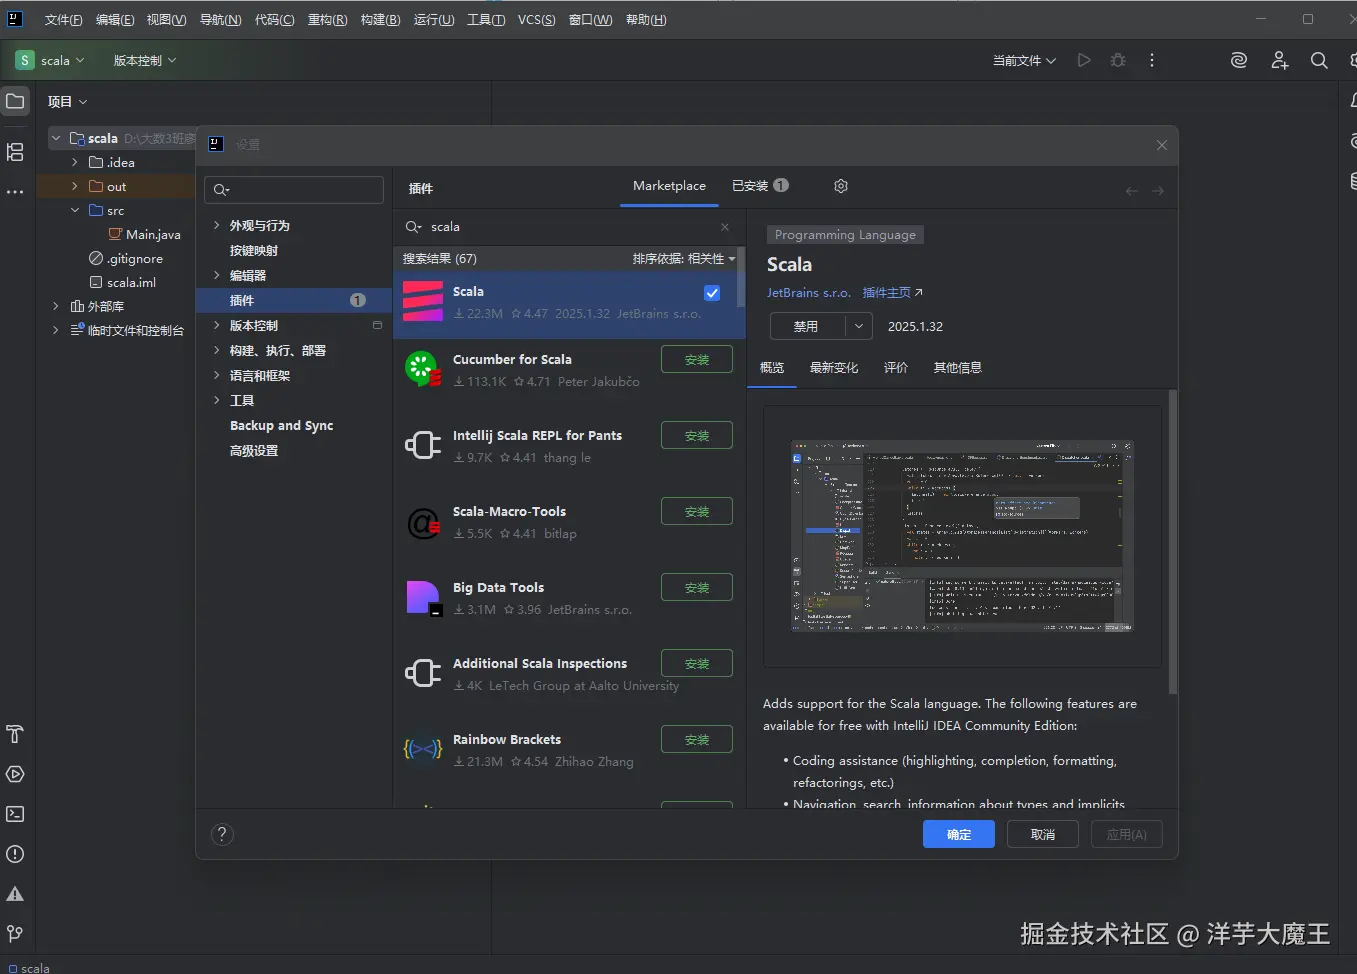1357x974 pixels.
Task: Open the Problems tool window
Action: [15, 854]
